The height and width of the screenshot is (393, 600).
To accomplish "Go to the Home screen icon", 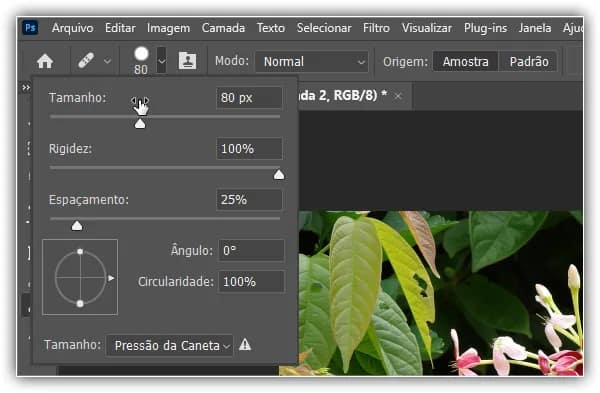I will coord(45,61).
